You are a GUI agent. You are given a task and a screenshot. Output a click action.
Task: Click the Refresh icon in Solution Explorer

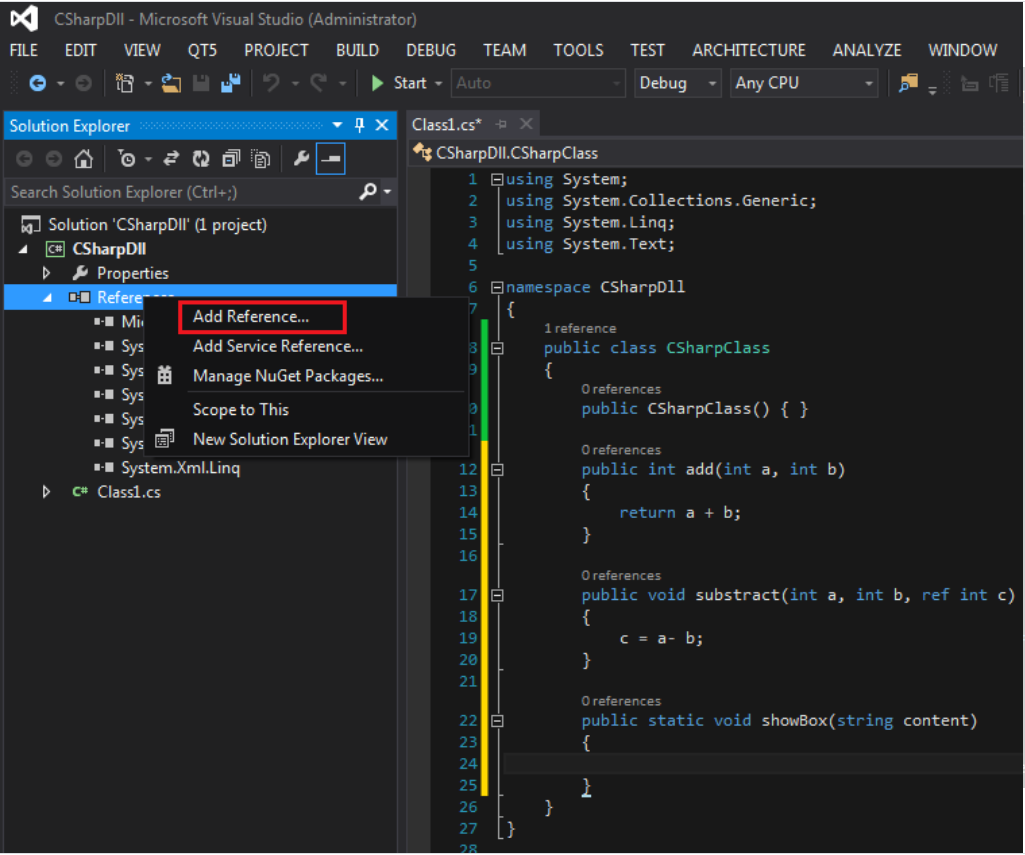[201, 159]
